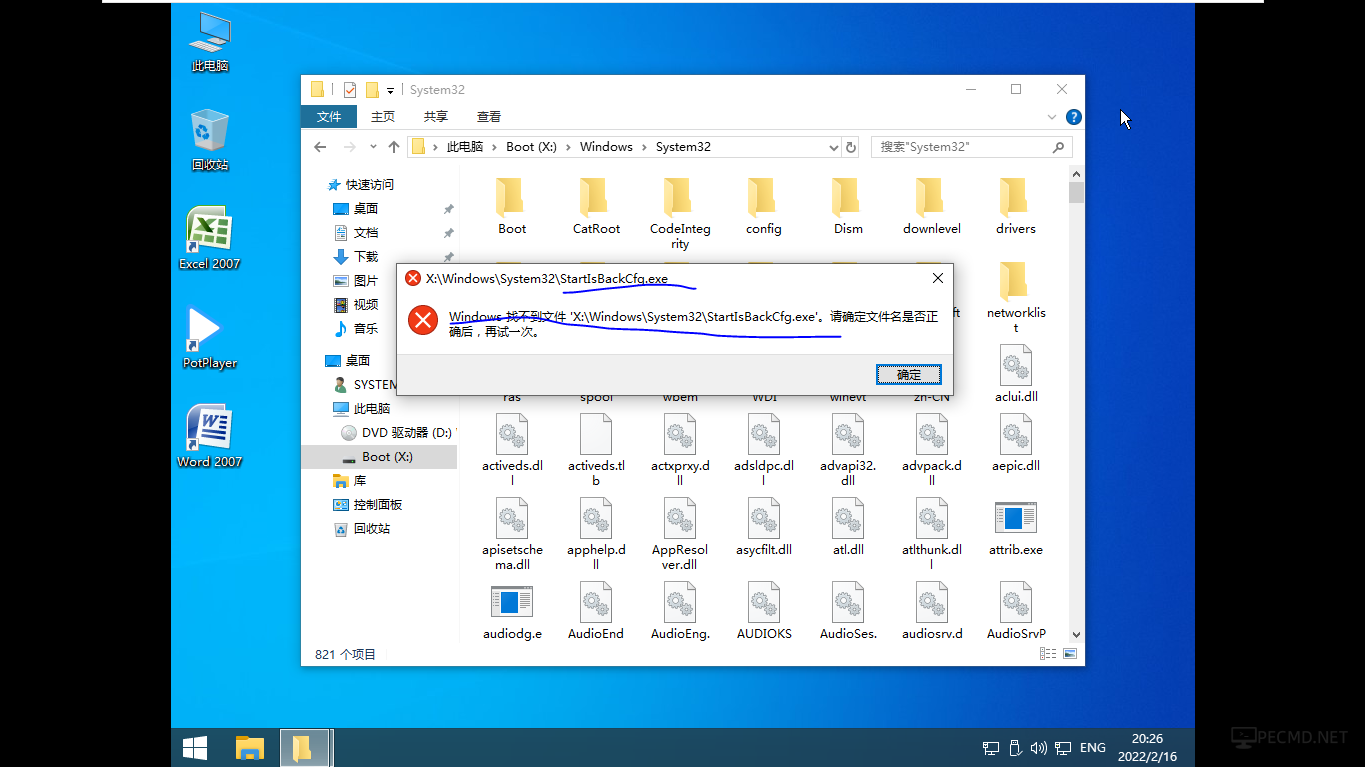Viewport: 1365px width, 767px height.
Task: Open the Word 2007 desktop shortcut
Action: point(209,436)
